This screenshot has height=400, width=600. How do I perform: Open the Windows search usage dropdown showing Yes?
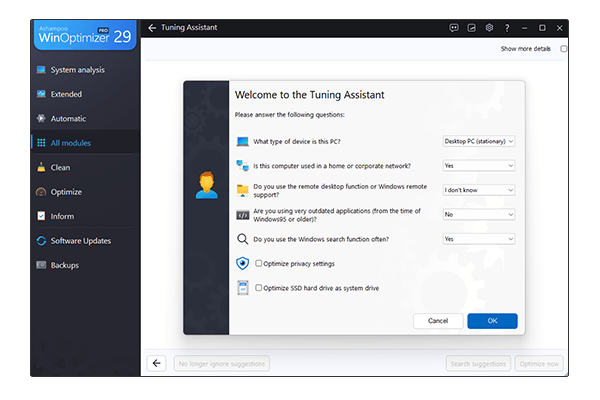[478, 239]
